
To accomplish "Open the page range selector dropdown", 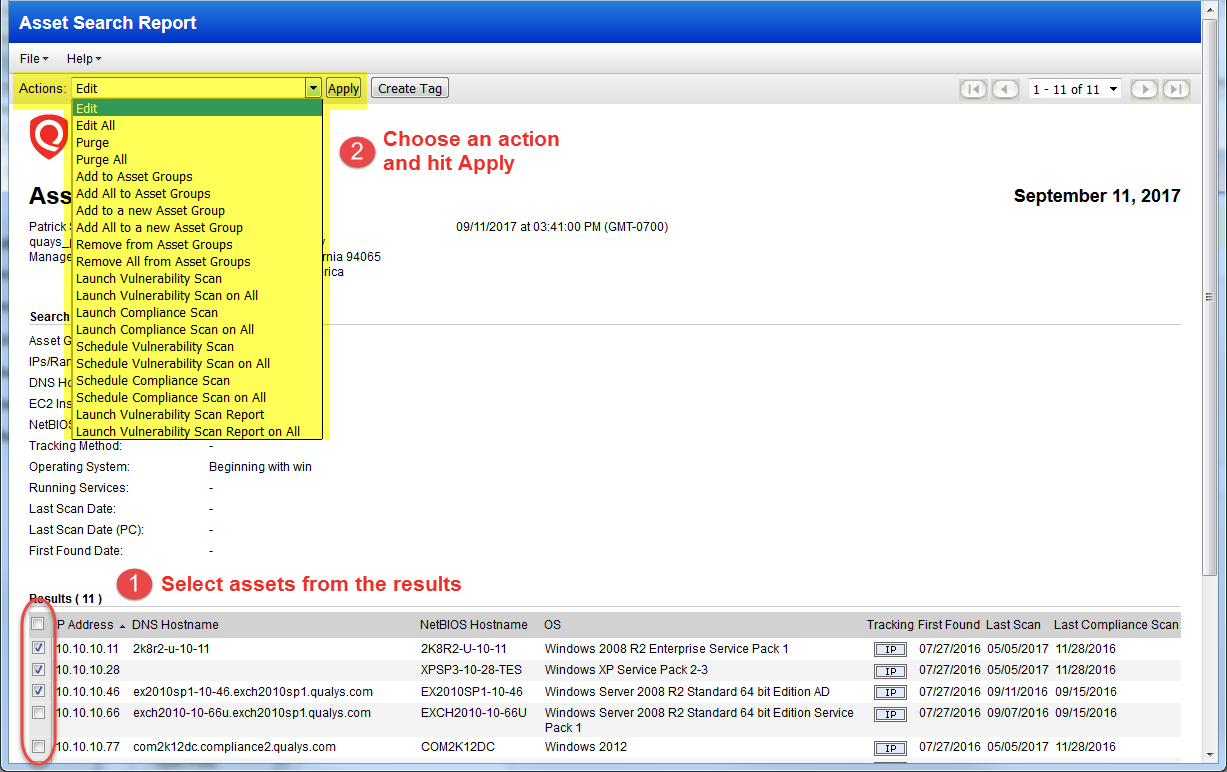I will (x=1114, y=89).
